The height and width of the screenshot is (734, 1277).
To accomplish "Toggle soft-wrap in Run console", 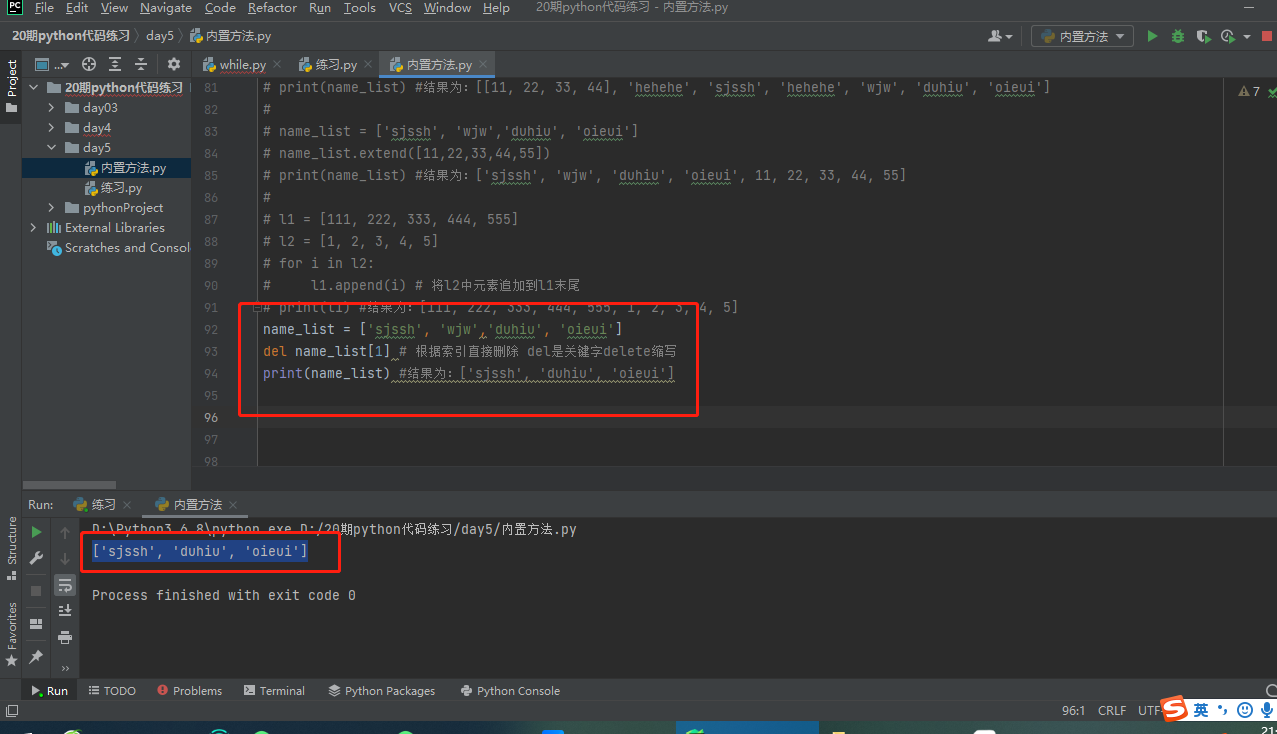I will pos(65,585).
